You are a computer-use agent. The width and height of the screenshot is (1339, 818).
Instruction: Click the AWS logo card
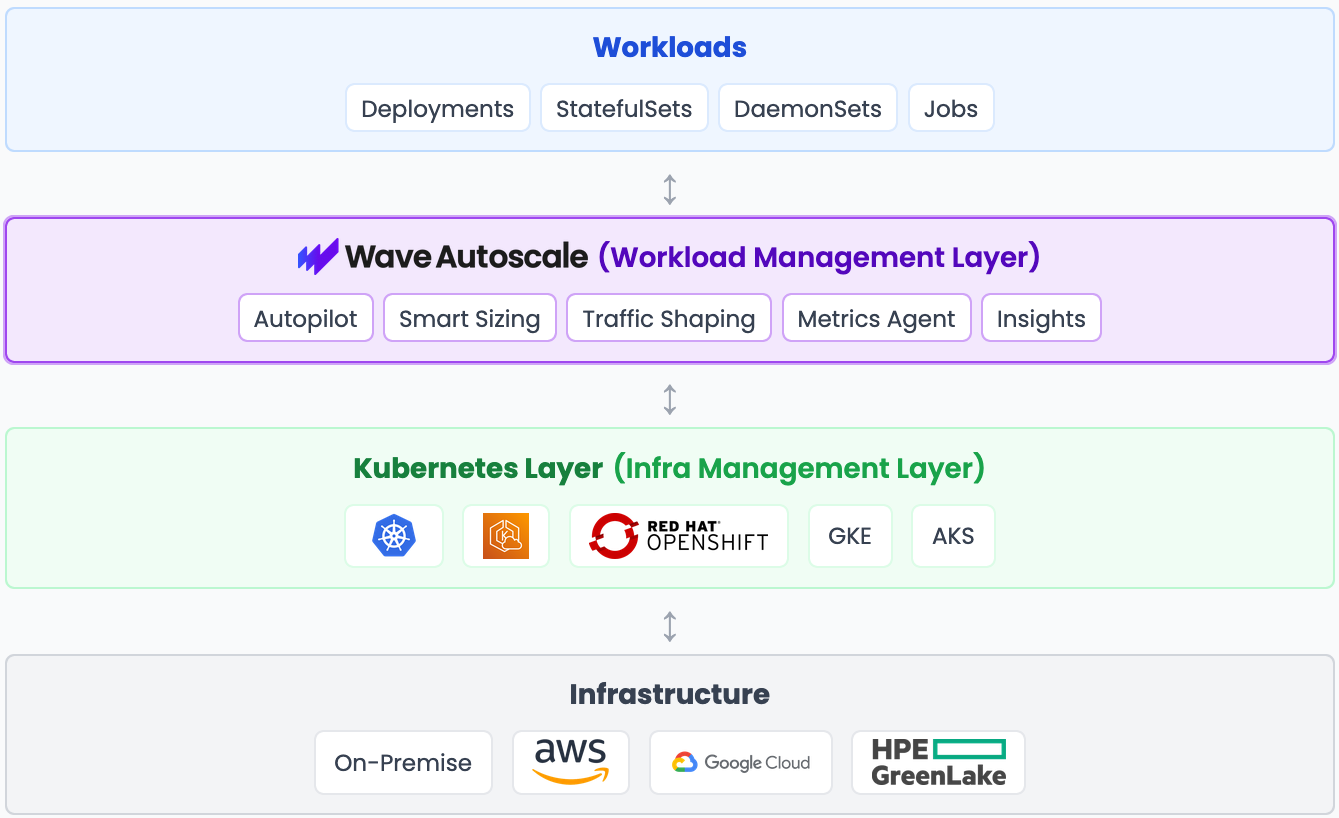click(x=571, y=762)
